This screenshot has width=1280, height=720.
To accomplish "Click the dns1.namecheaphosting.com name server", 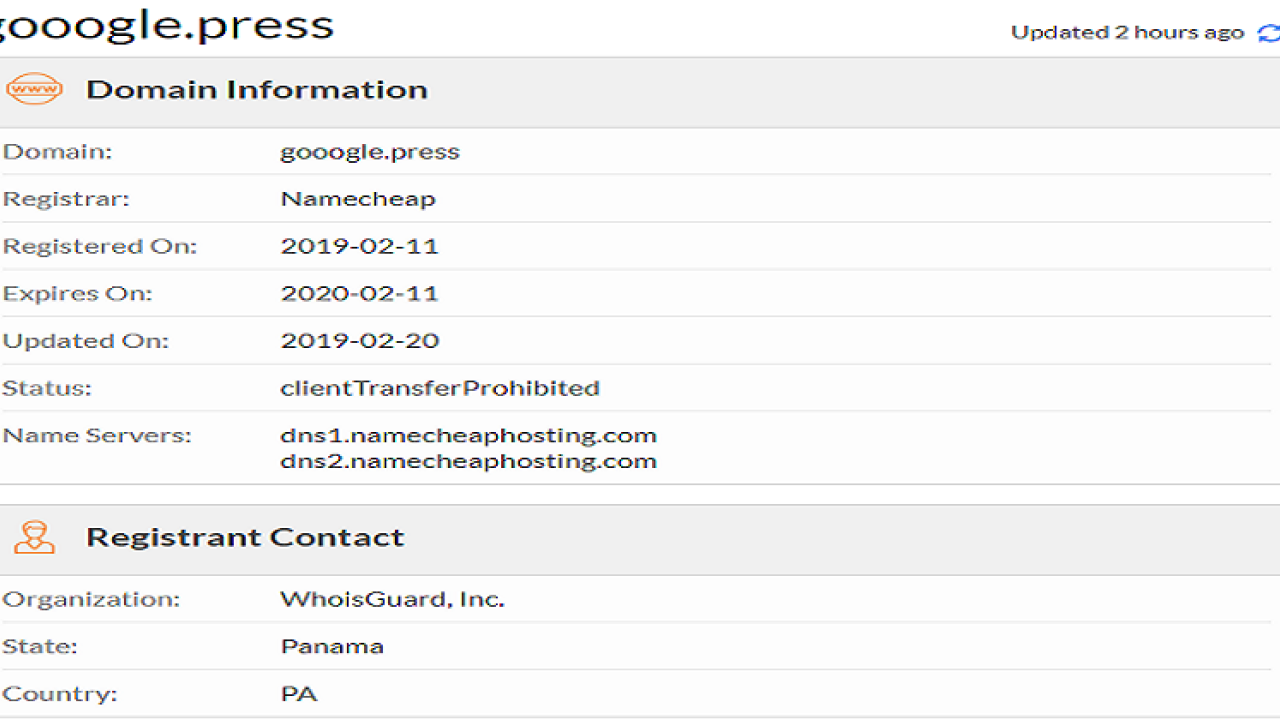I will 468,435.
